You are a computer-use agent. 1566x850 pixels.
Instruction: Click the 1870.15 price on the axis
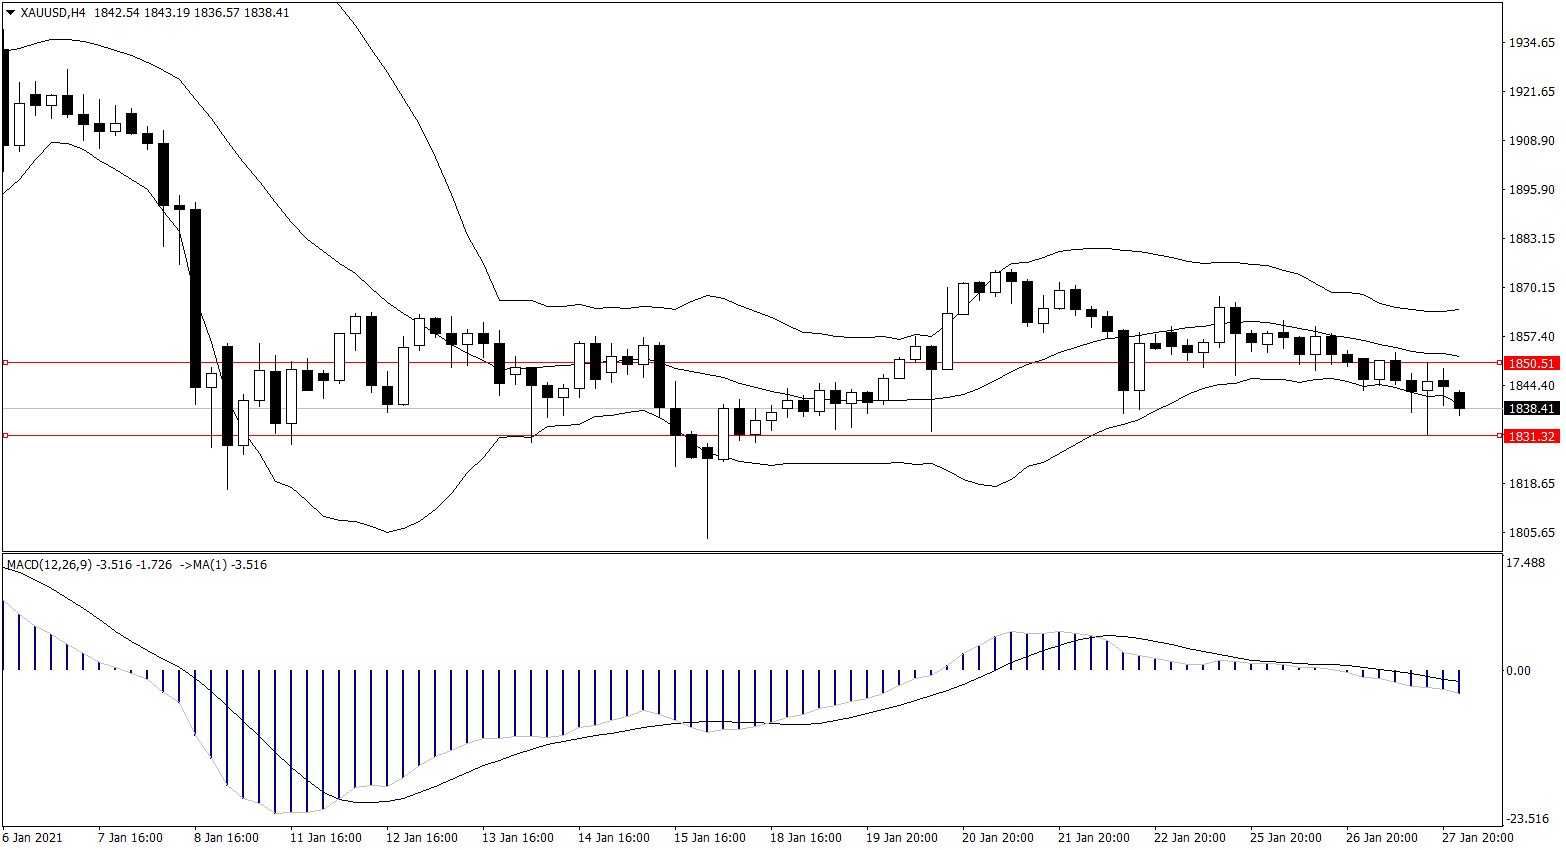tap(1531, 288)
